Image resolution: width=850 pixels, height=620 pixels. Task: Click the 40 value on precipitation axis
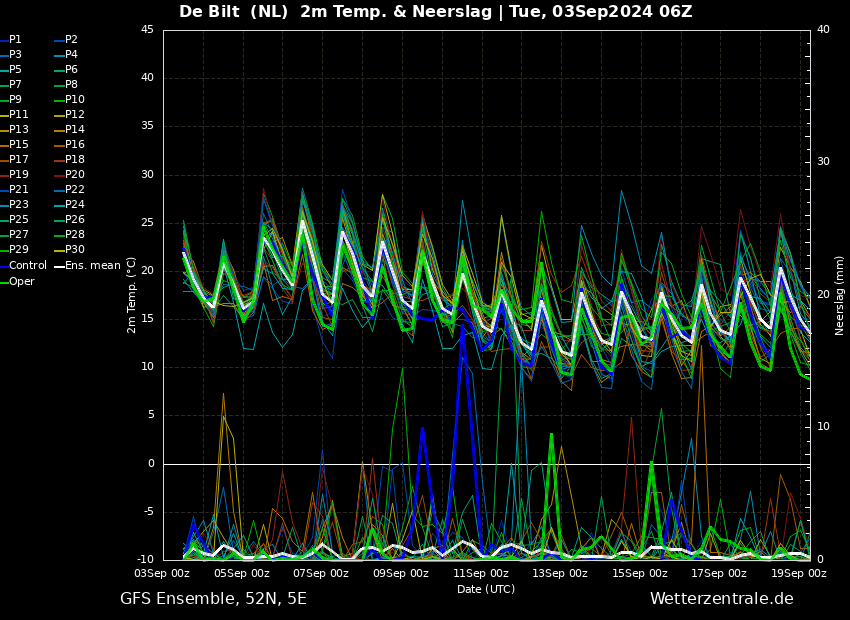pos(823,30)
